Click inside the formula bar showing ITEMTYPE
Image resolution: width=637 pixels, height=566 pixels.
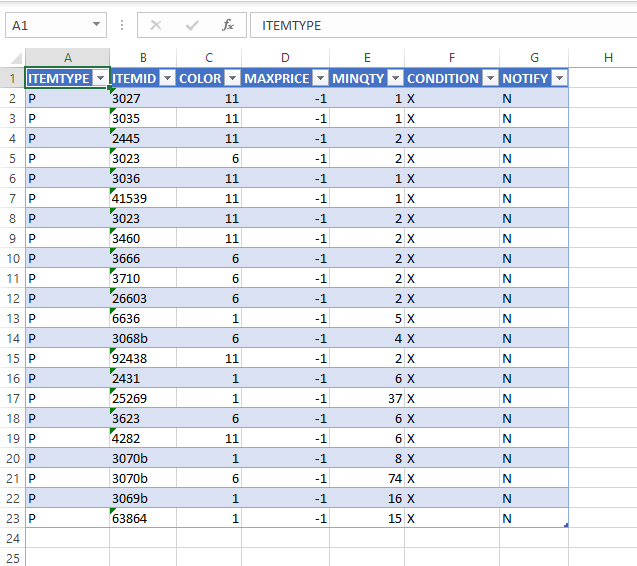click(x=443, y=25)
